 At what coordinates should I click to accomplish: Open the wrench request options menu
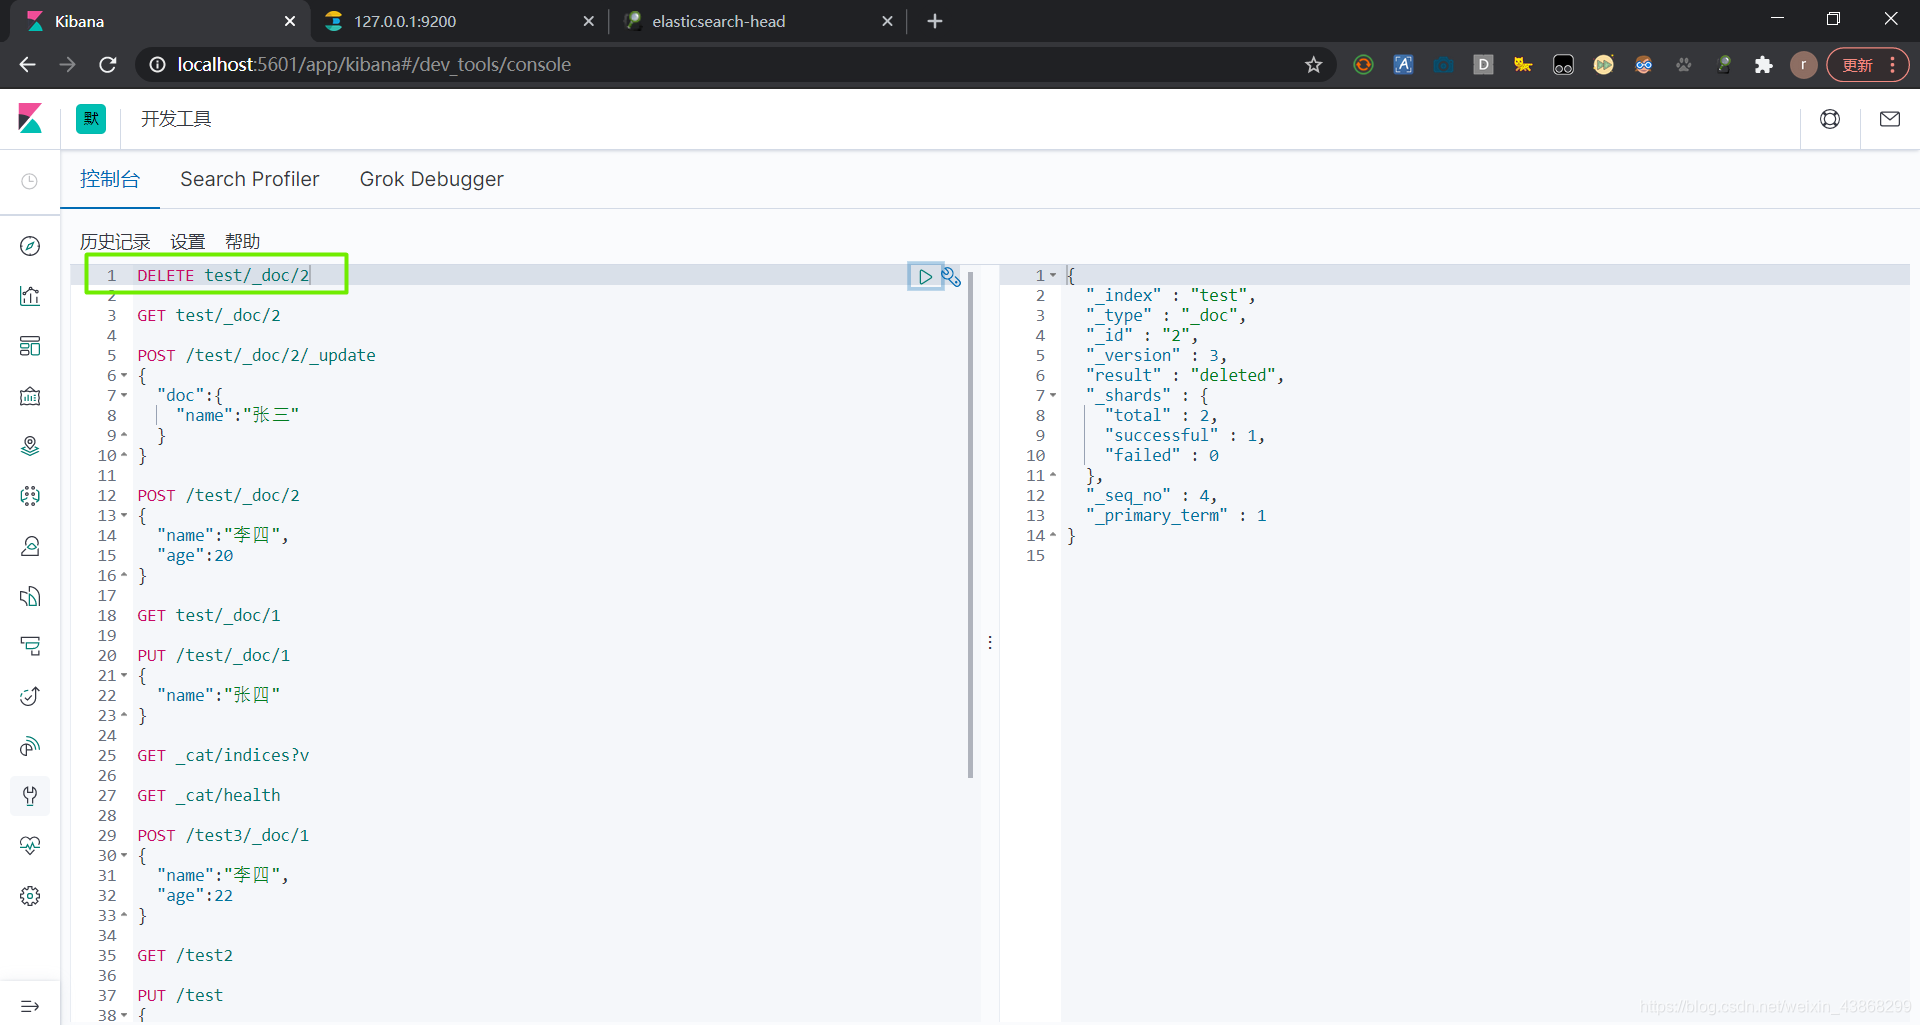(951, 276)
